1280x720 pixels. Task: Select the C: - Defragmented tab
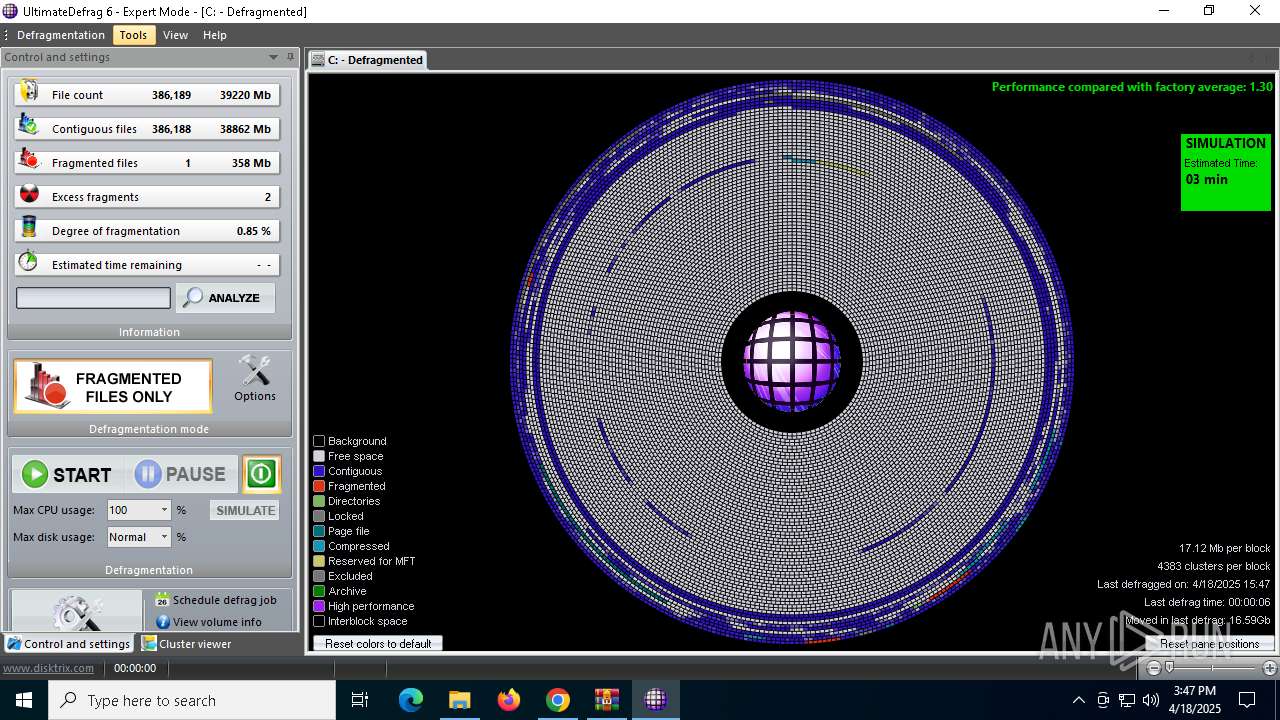[368, 60]
